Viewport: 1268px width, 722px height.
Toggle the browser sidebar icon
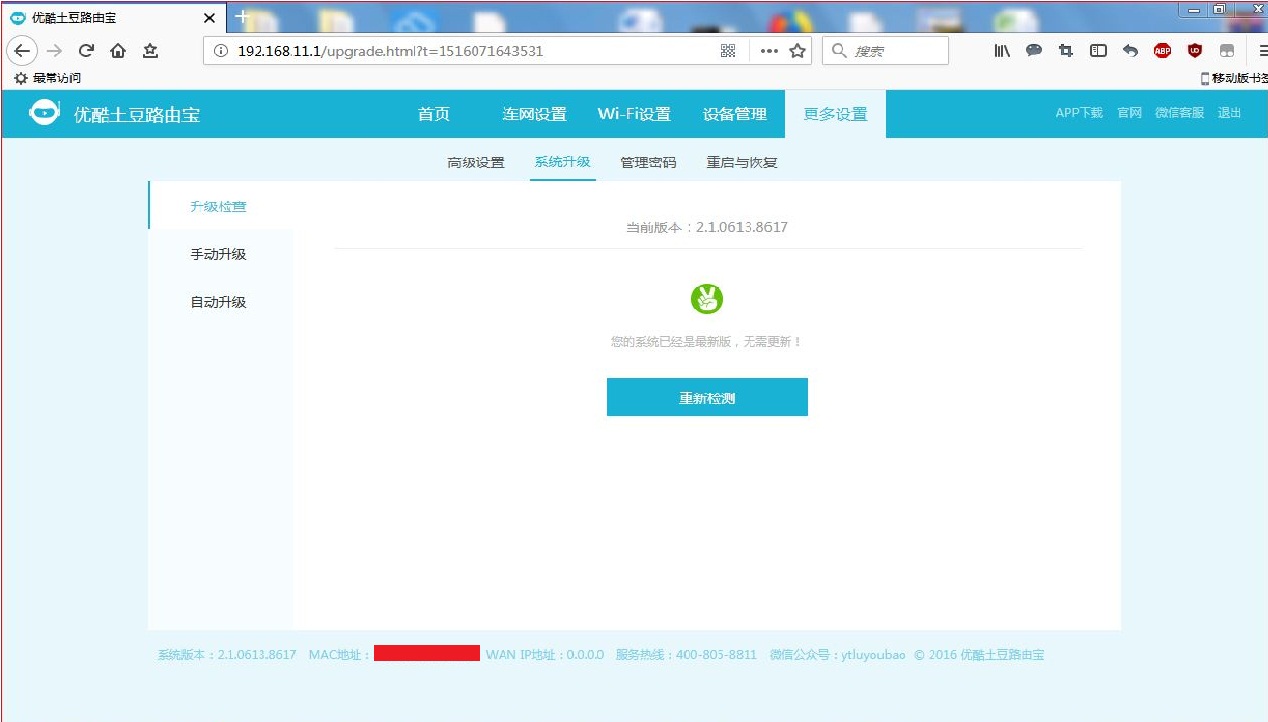(x=1098, y=51)
